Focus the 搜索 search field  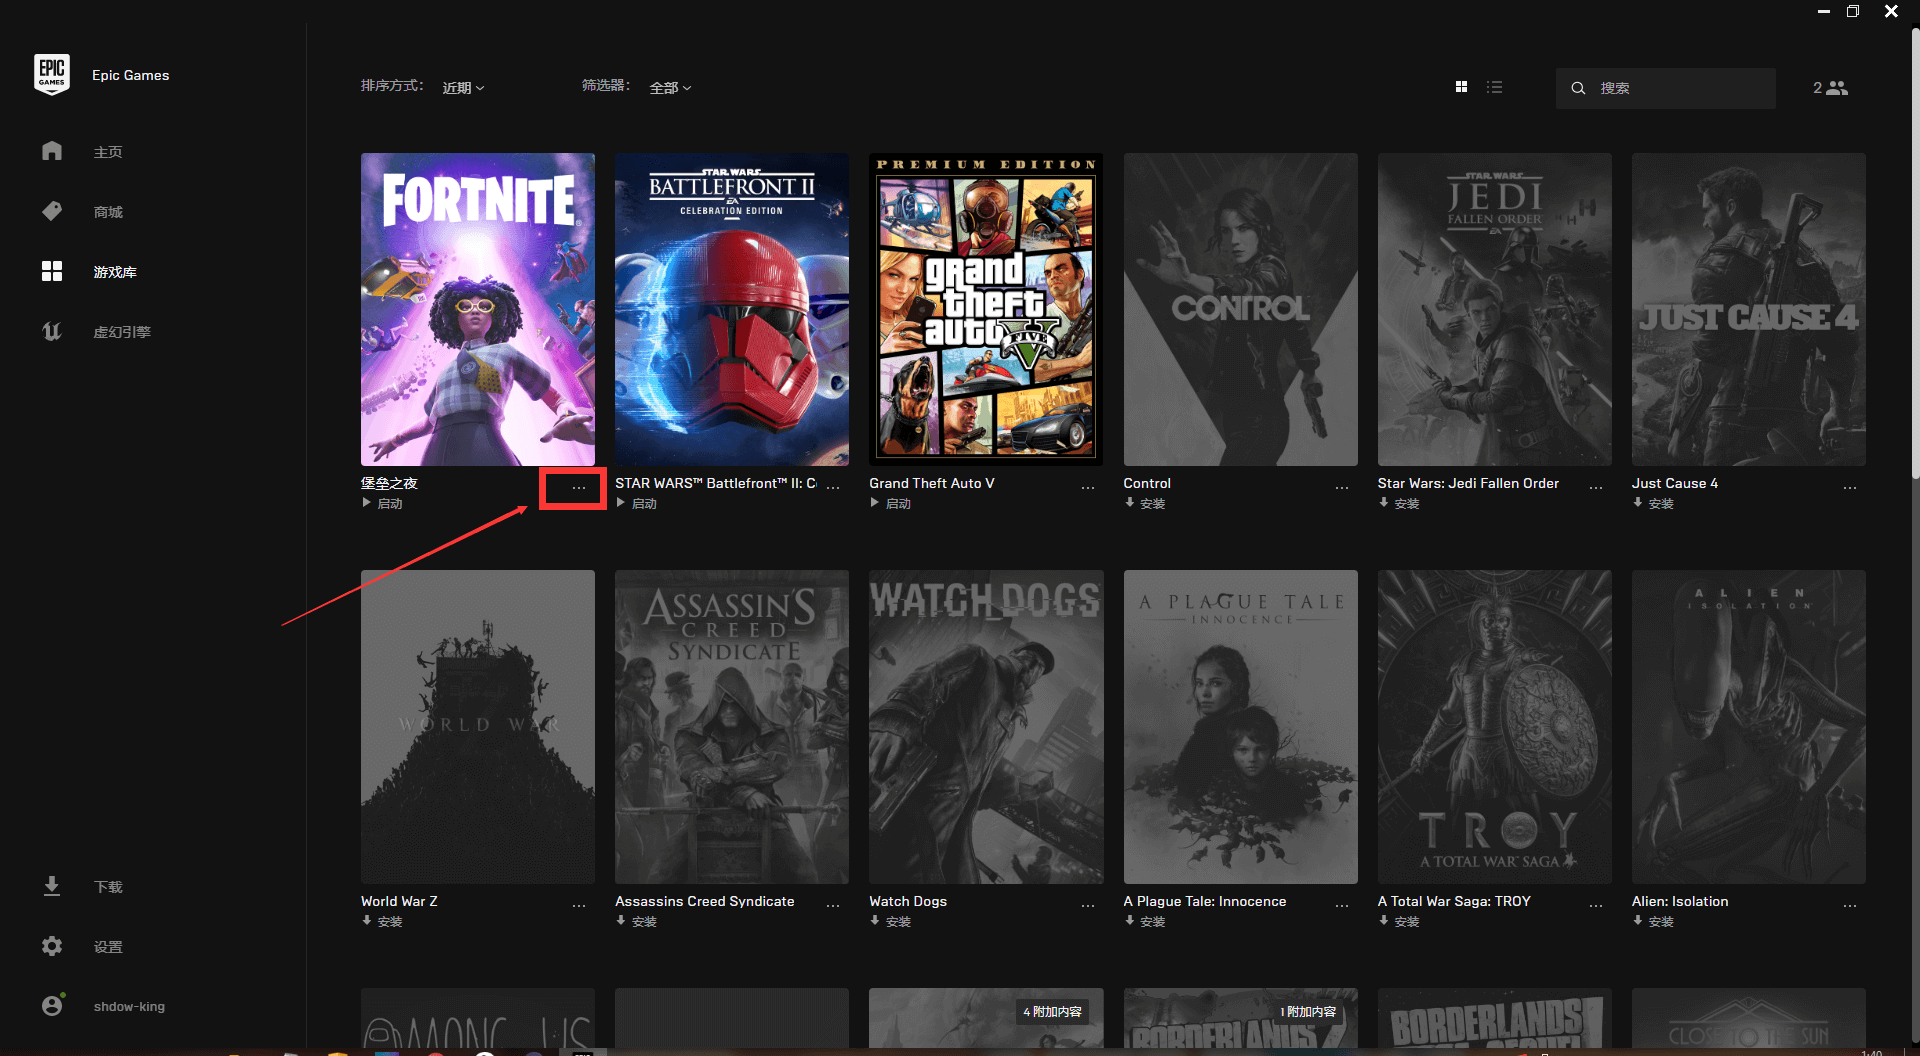point(1666,88)
